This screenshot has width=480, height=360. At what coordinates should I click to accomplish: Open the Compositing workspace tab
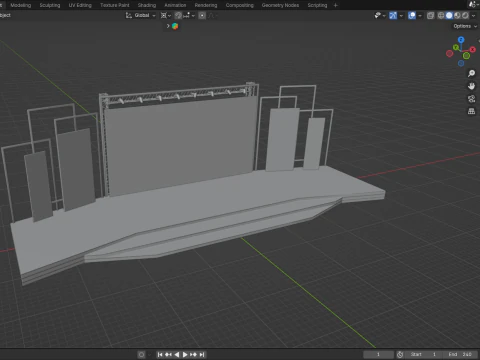pyautogui.click(x=239, y=5)
